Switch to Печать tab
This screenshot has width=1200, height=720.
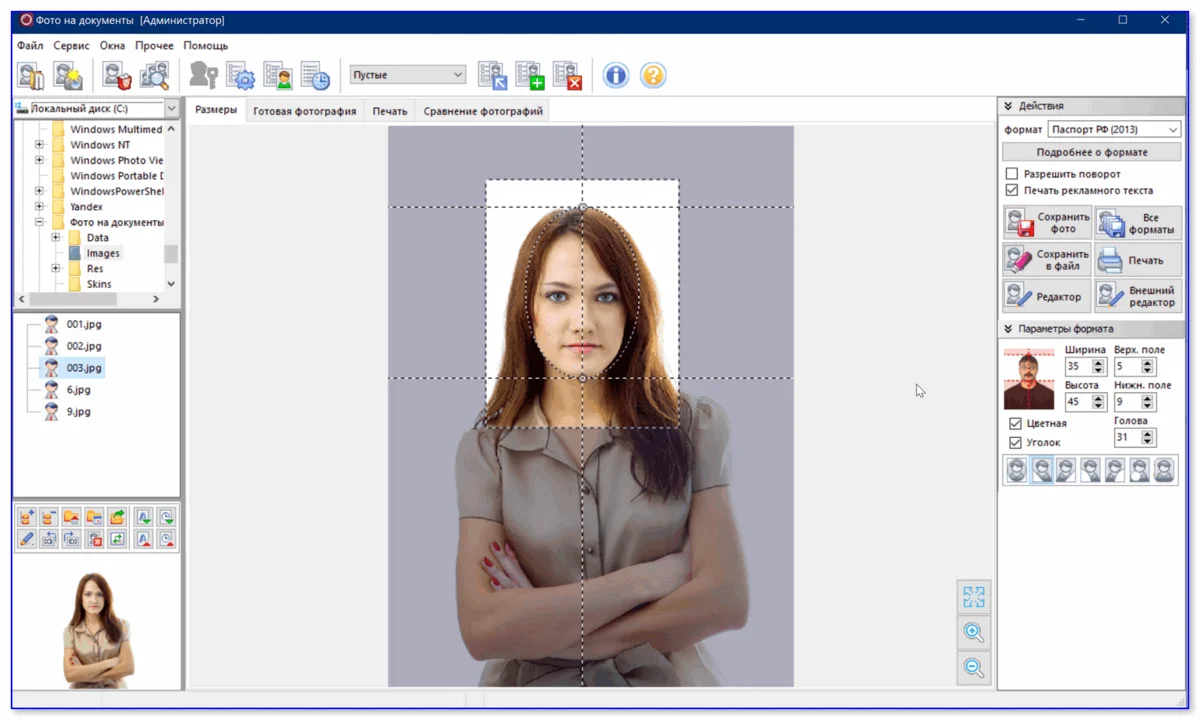point(390,111)
